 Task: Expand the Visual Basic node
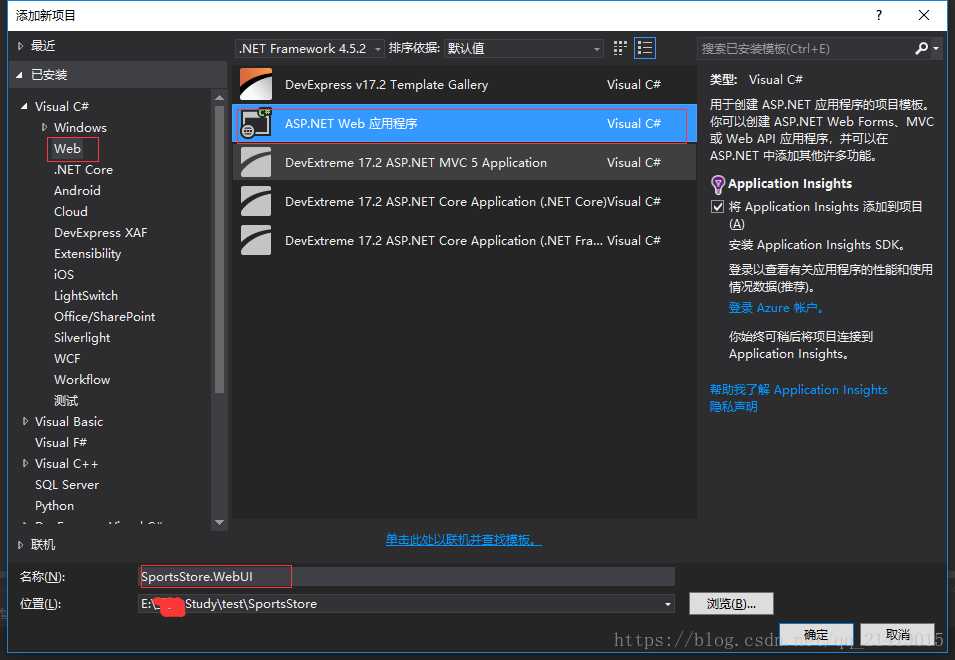click(25, 421)
